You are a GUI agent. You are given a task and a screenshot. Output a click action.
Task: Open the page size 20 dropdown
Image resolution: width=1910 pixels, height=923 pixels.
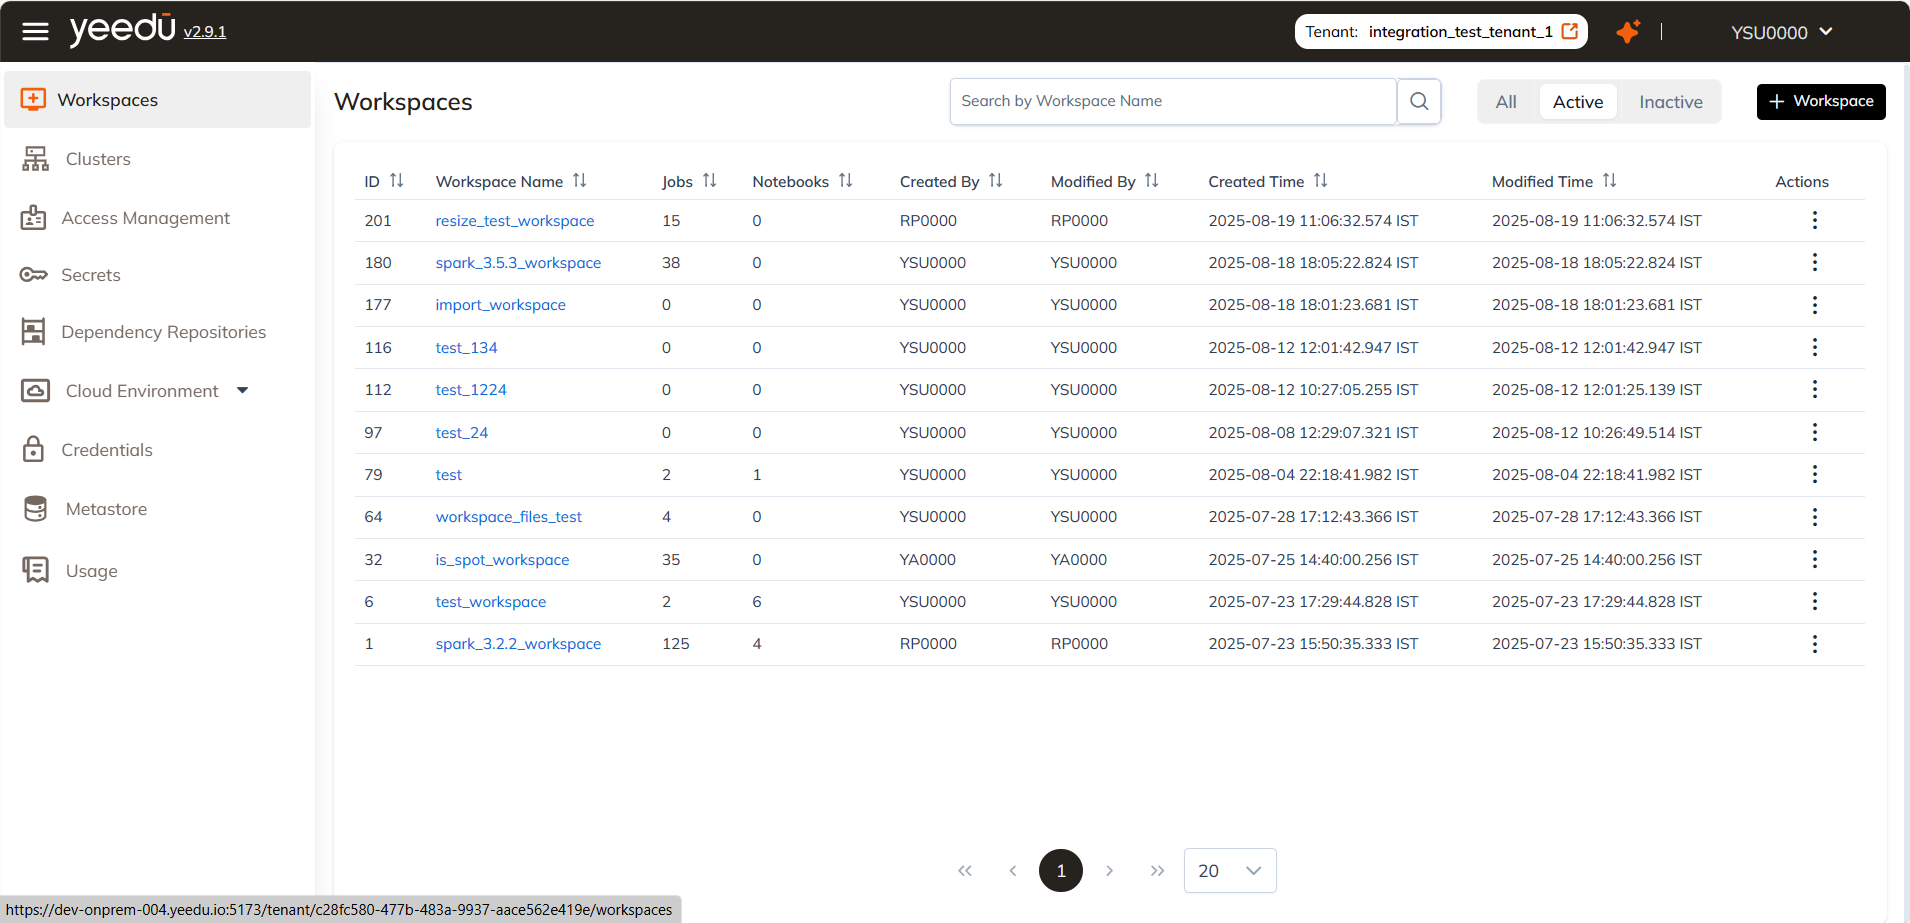1229,870
